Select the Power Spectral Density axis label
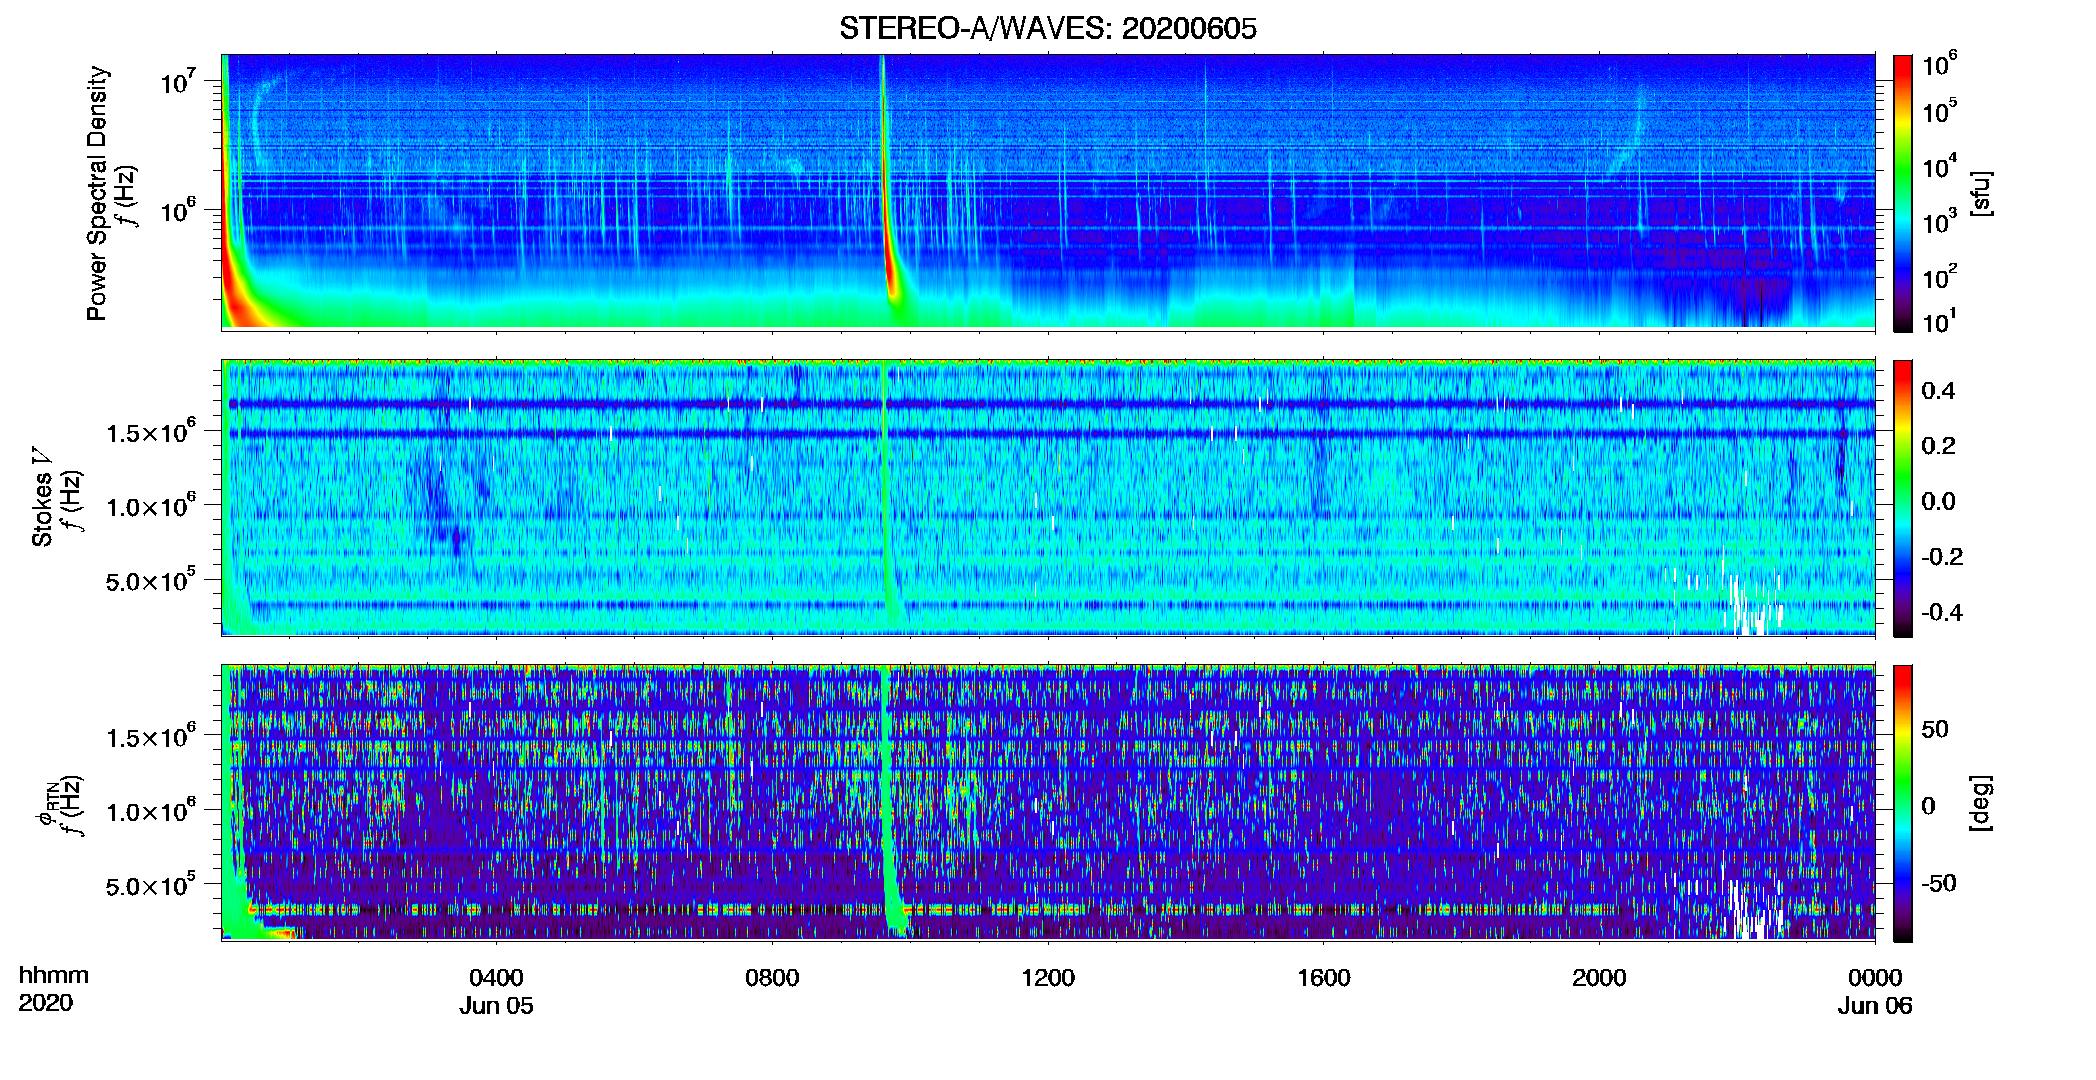The width and height of the screenshot is (2096, 1080). tap(97, 193)
